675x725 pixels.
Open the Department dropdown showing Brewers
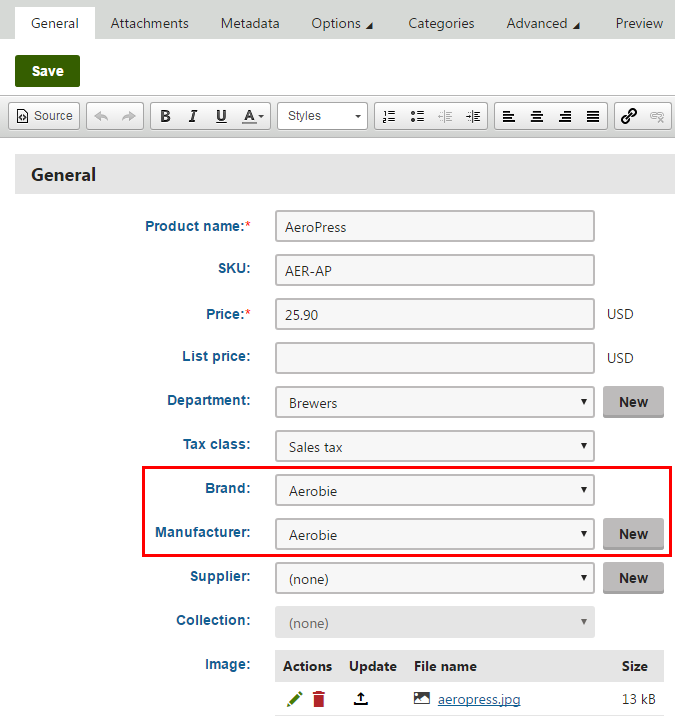pos(435,402)
